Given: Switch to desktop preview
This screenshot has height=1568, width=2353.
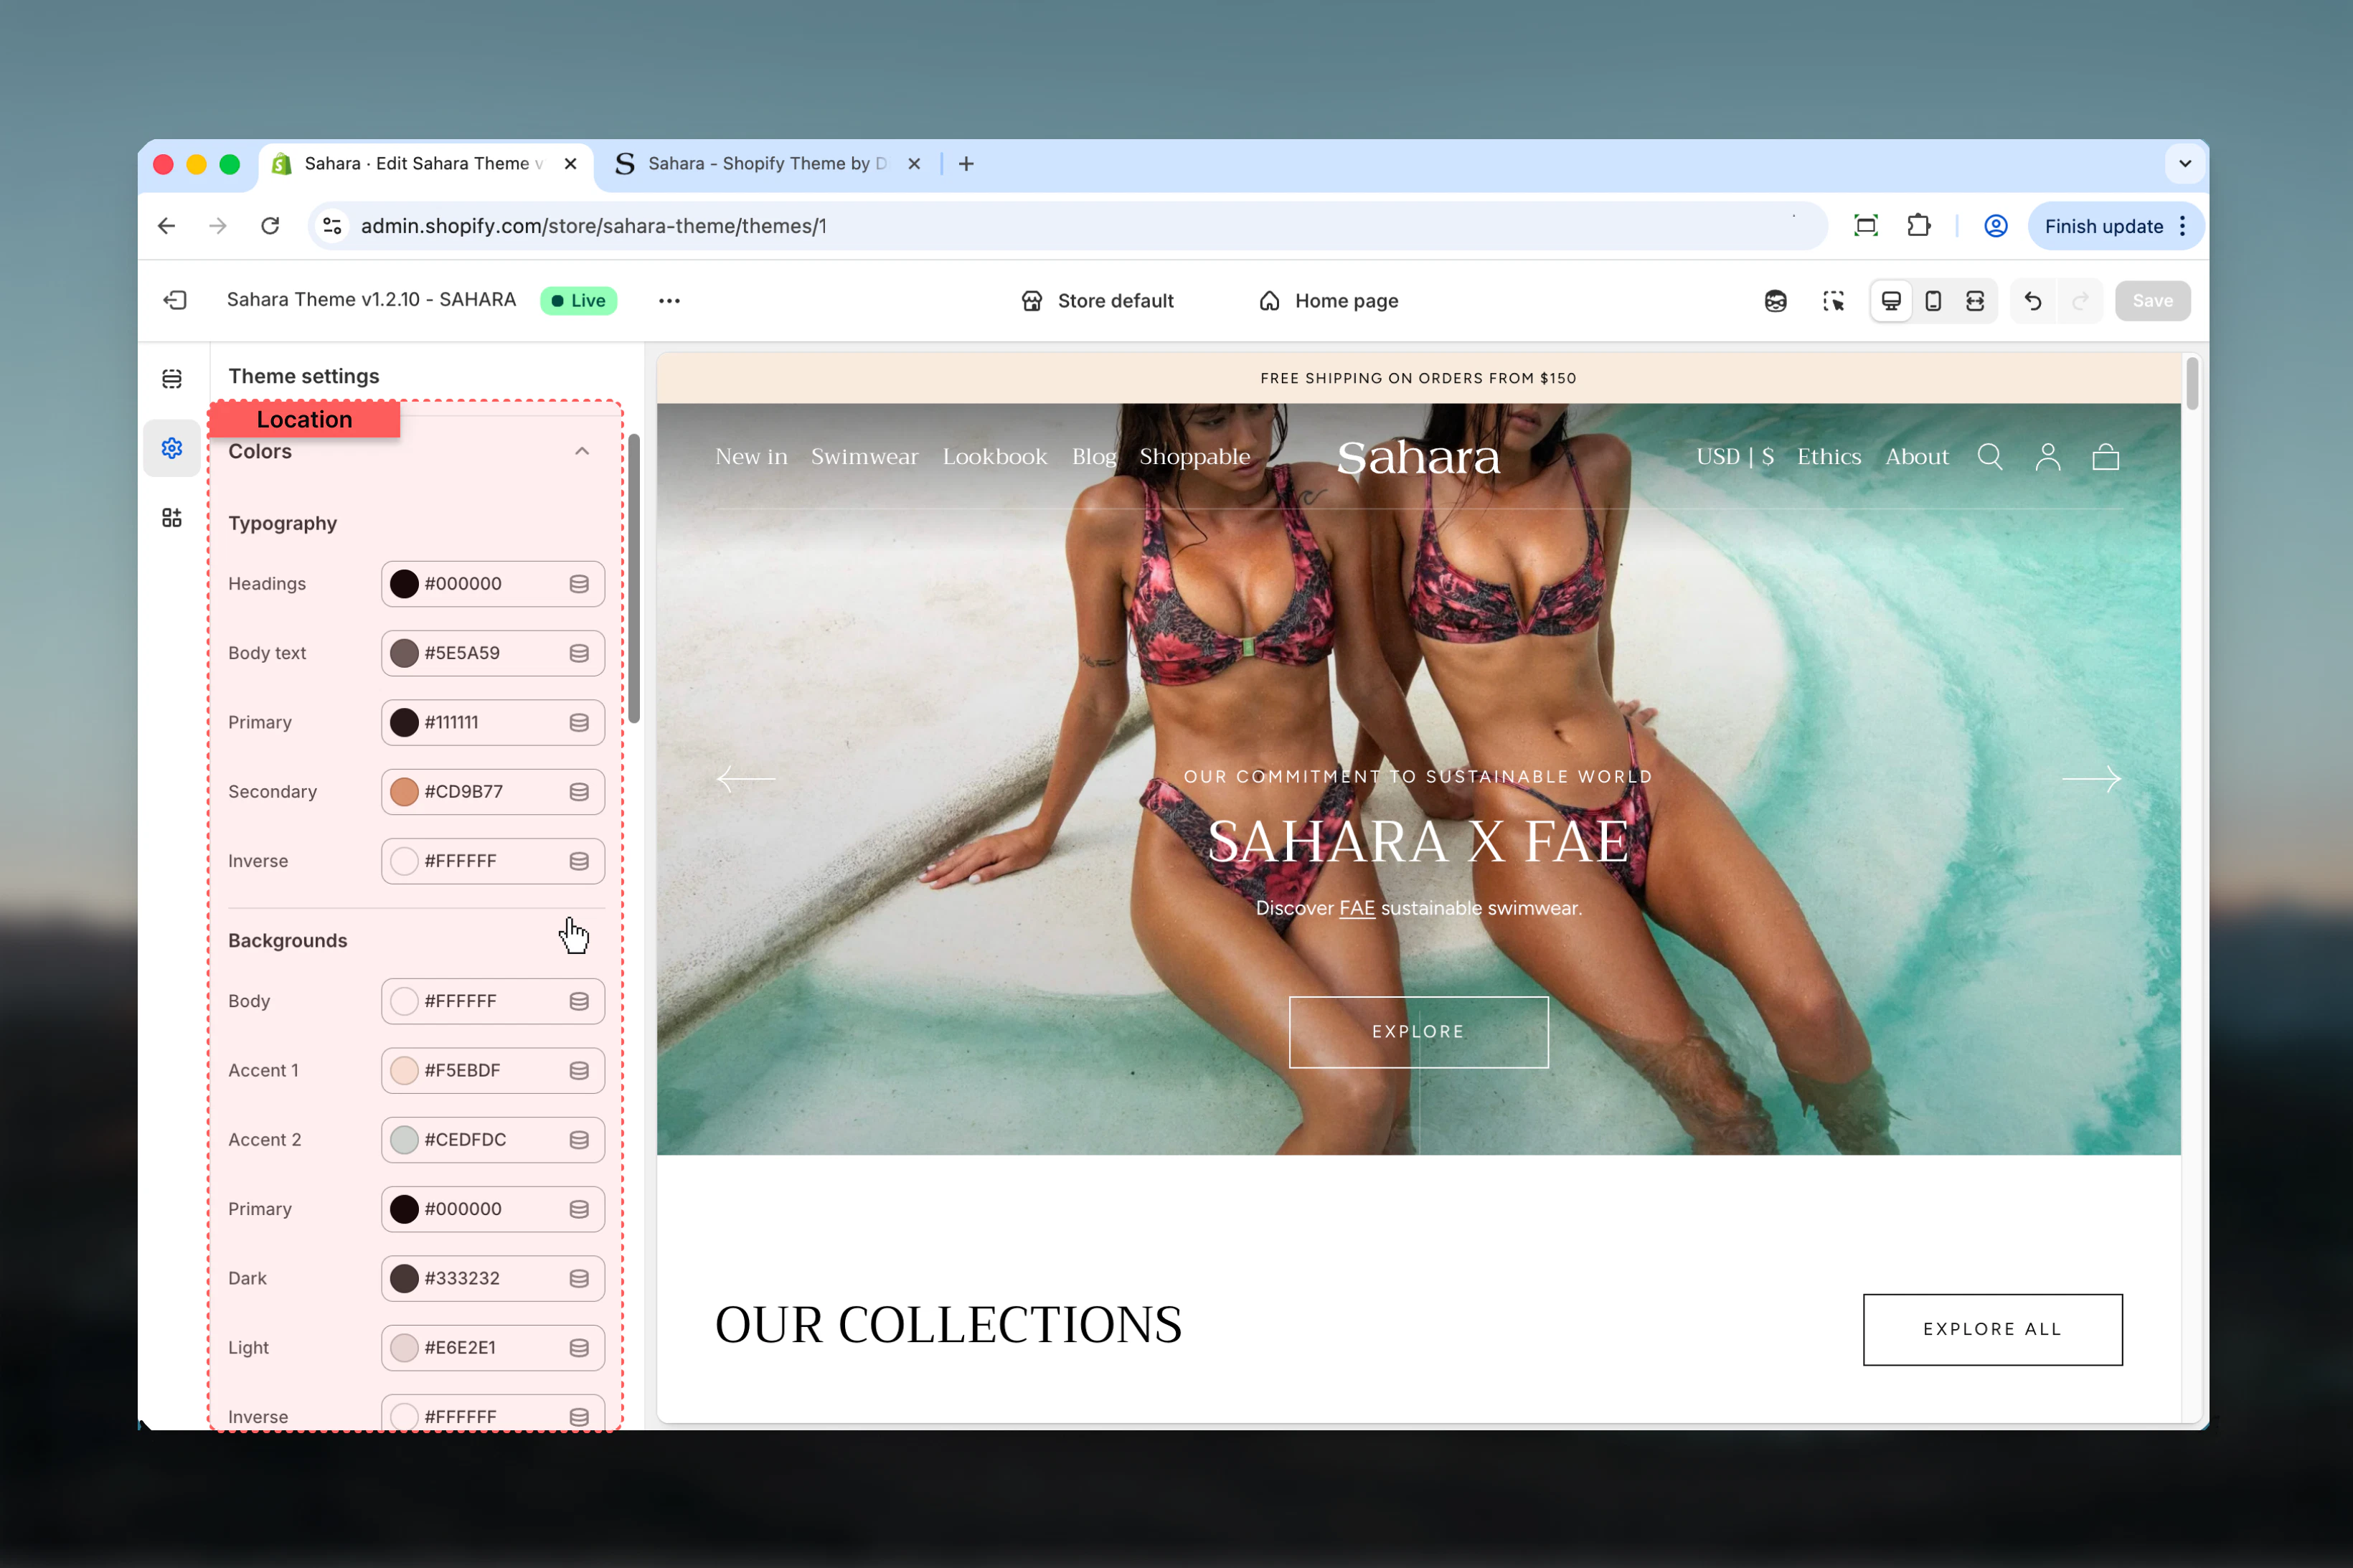Looking at the screenshot, I should 1891,301.
